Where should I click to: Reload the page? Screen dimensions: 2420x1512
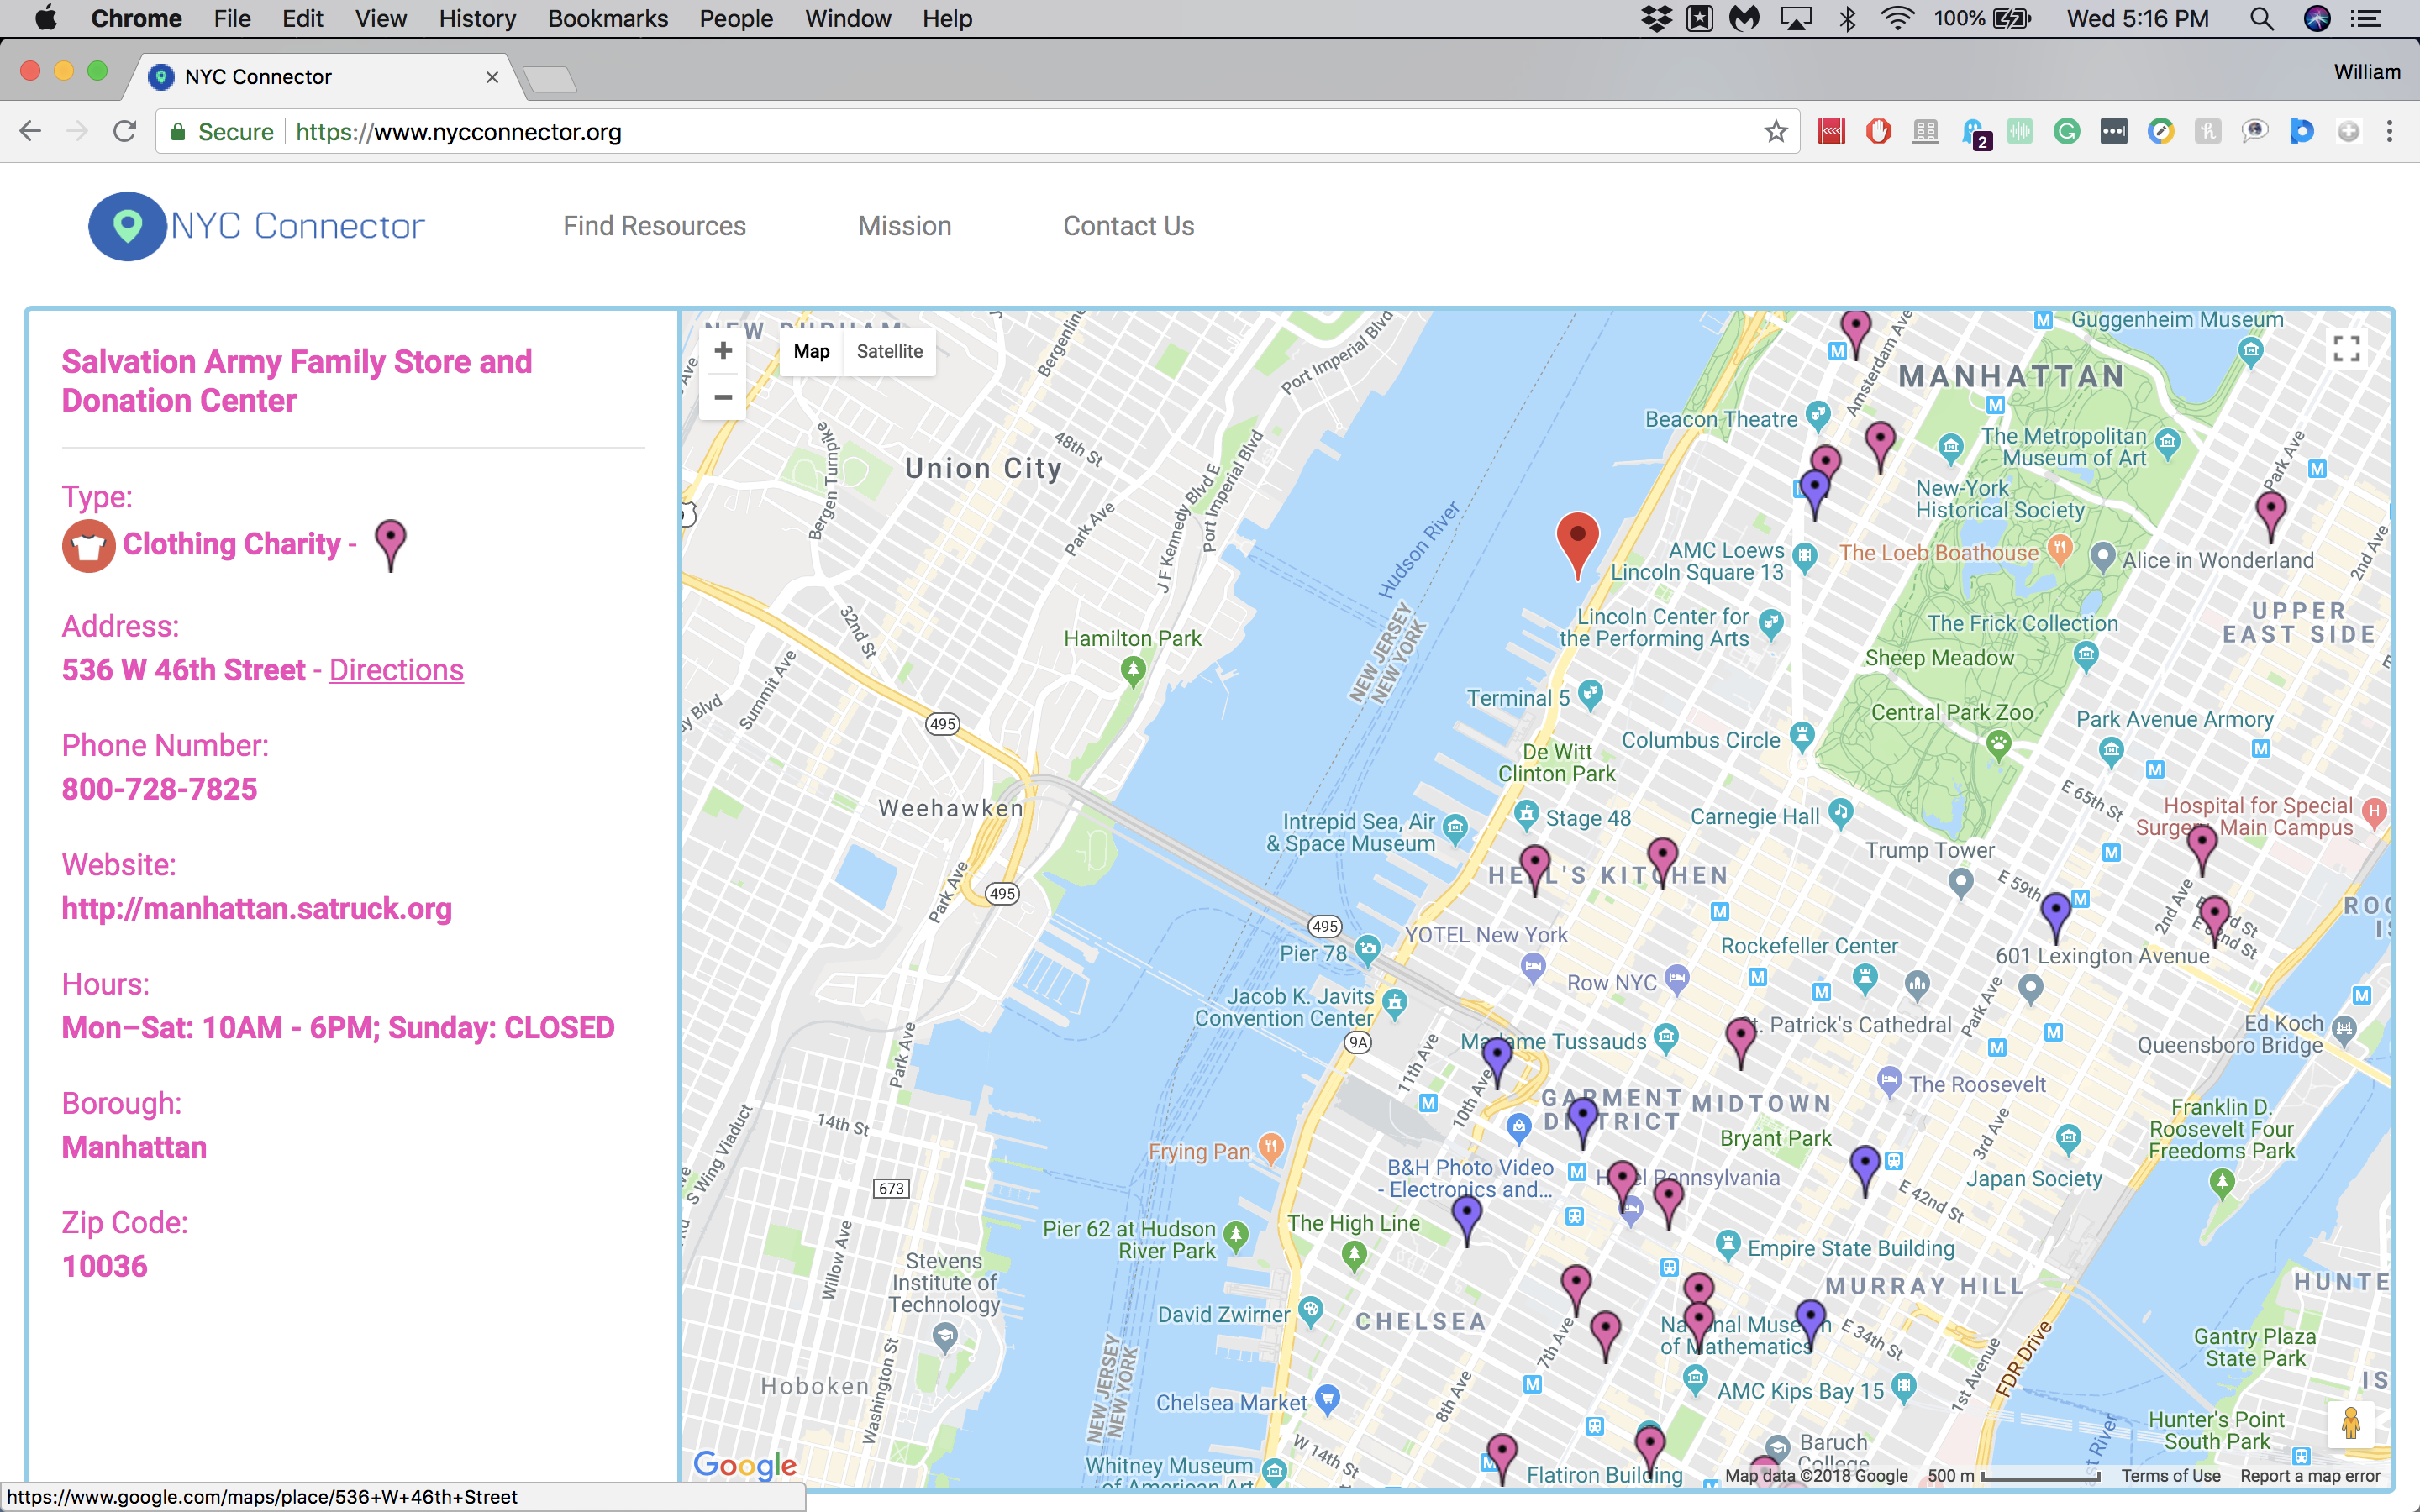click(124, 132)
